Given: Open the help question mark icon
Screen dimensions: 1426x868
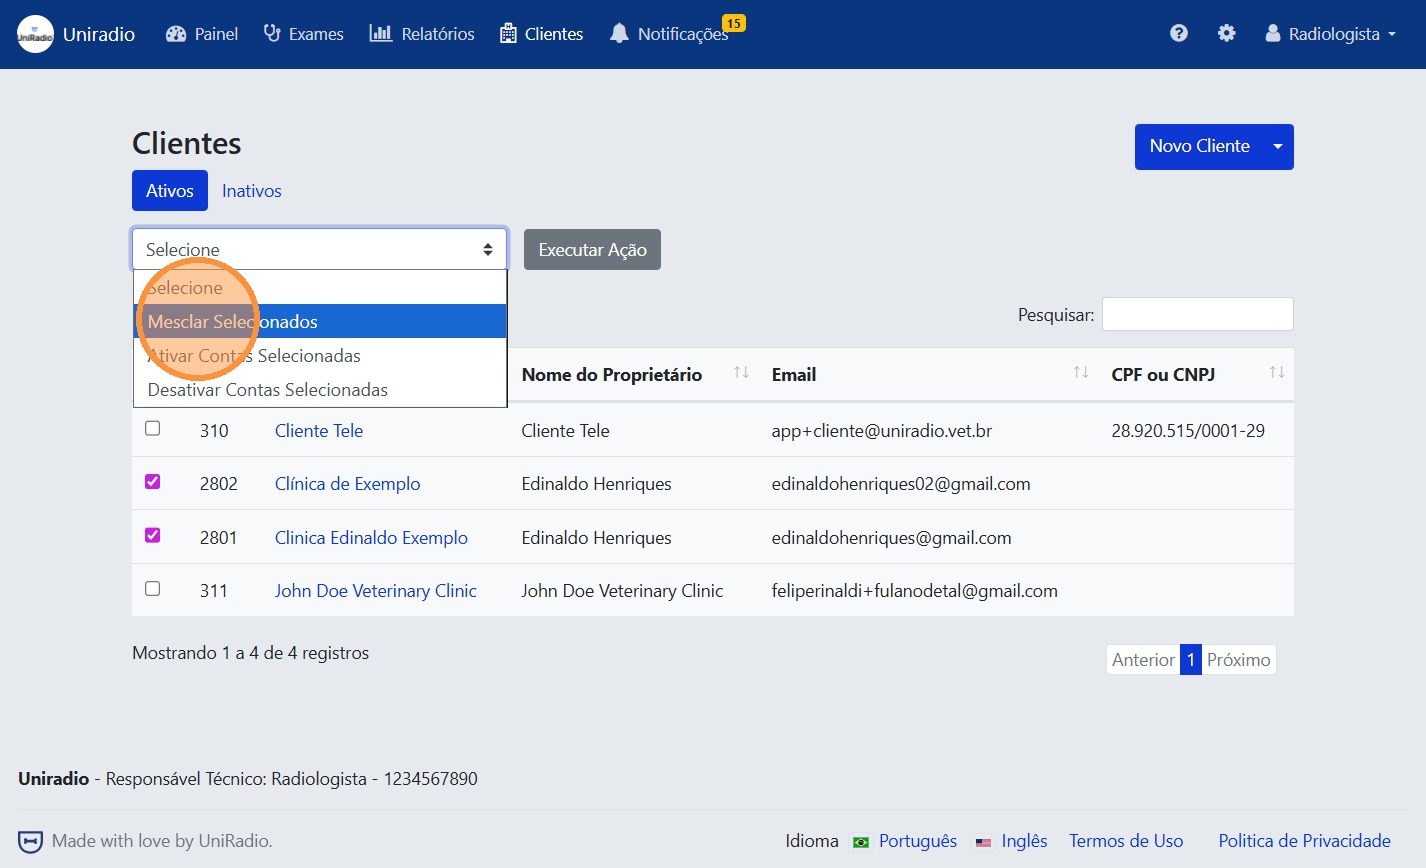Looking at the screenshot, I should click(1179, 33).
